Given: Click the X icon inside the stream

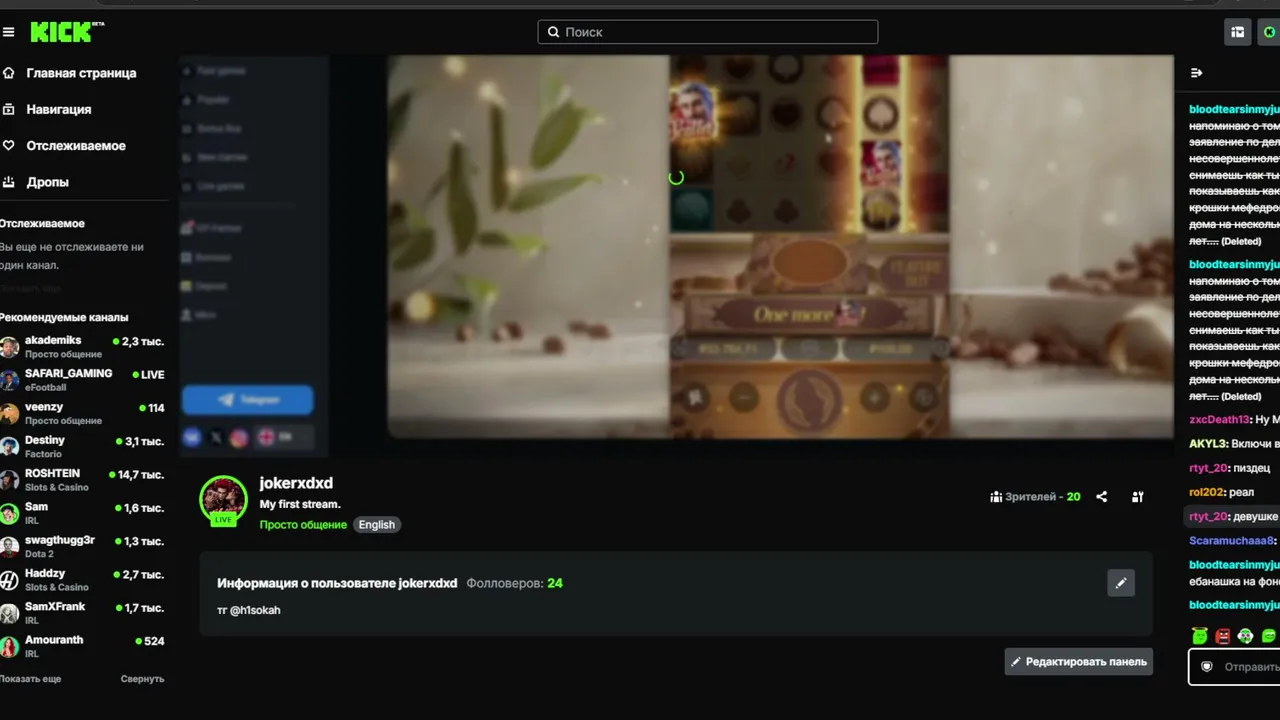Looking at the screenshot, I should [216, 438].
